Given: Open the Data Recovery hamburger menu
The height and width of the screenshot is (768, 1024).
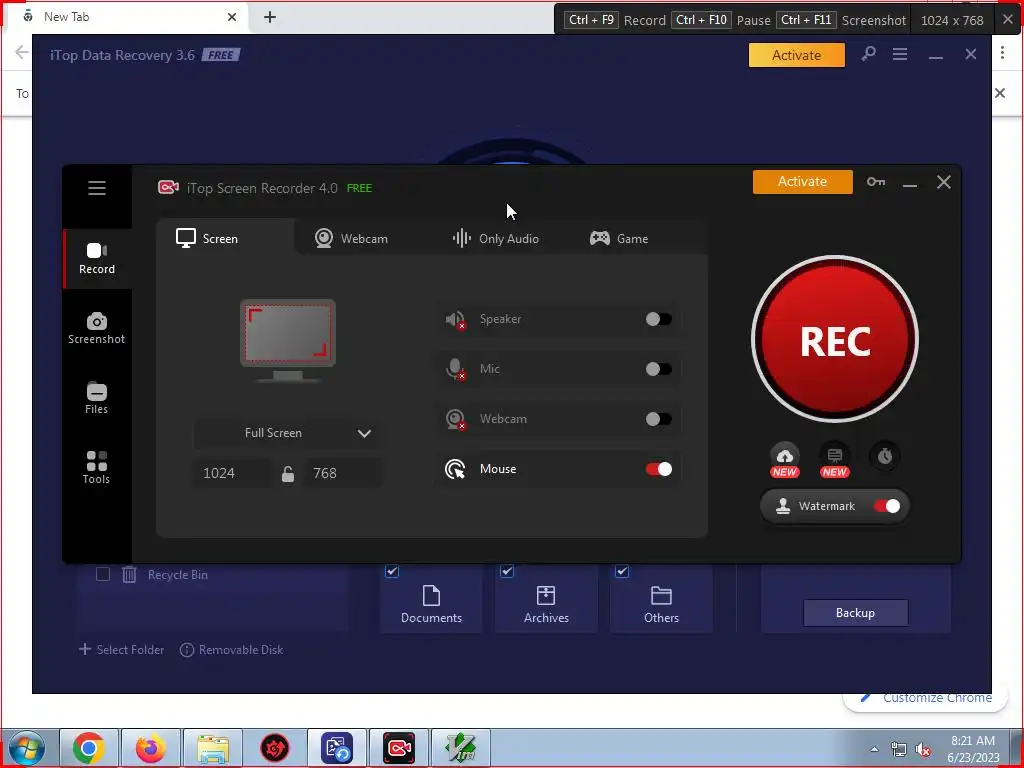Looking at the screenshot, I should pos(900,54).
